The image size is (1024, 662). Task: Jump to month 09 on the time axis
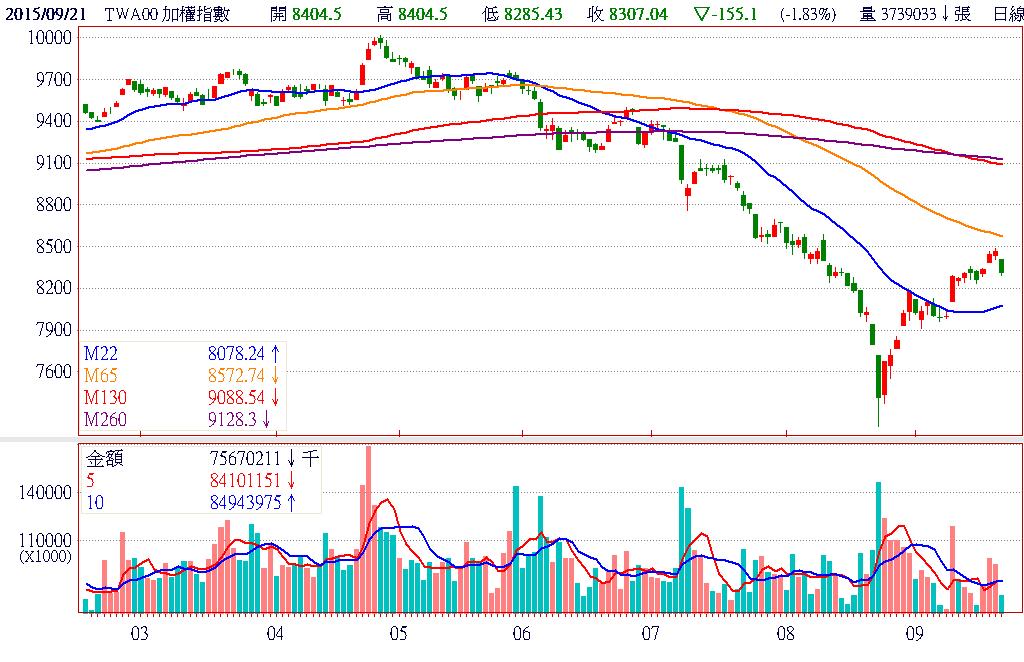coord(913,633)
